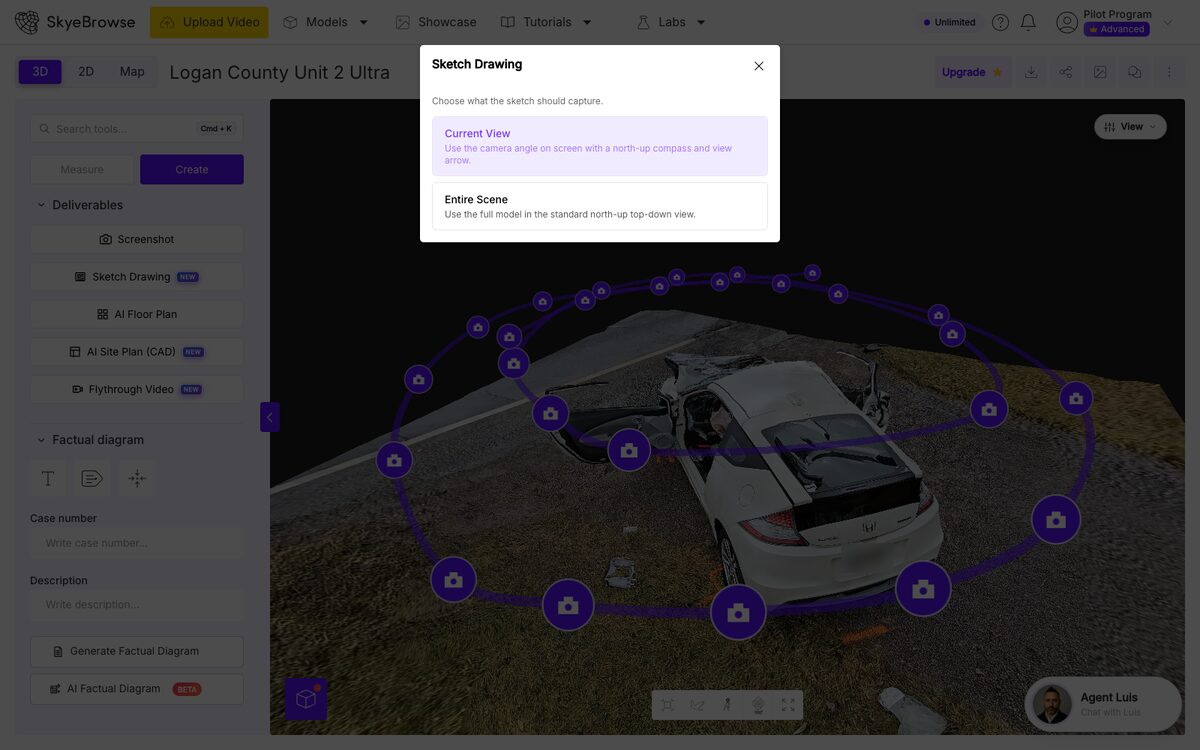Open the Agent Luis chat widget
This screenshot has width=1200, height=750.
[1103, 704]
